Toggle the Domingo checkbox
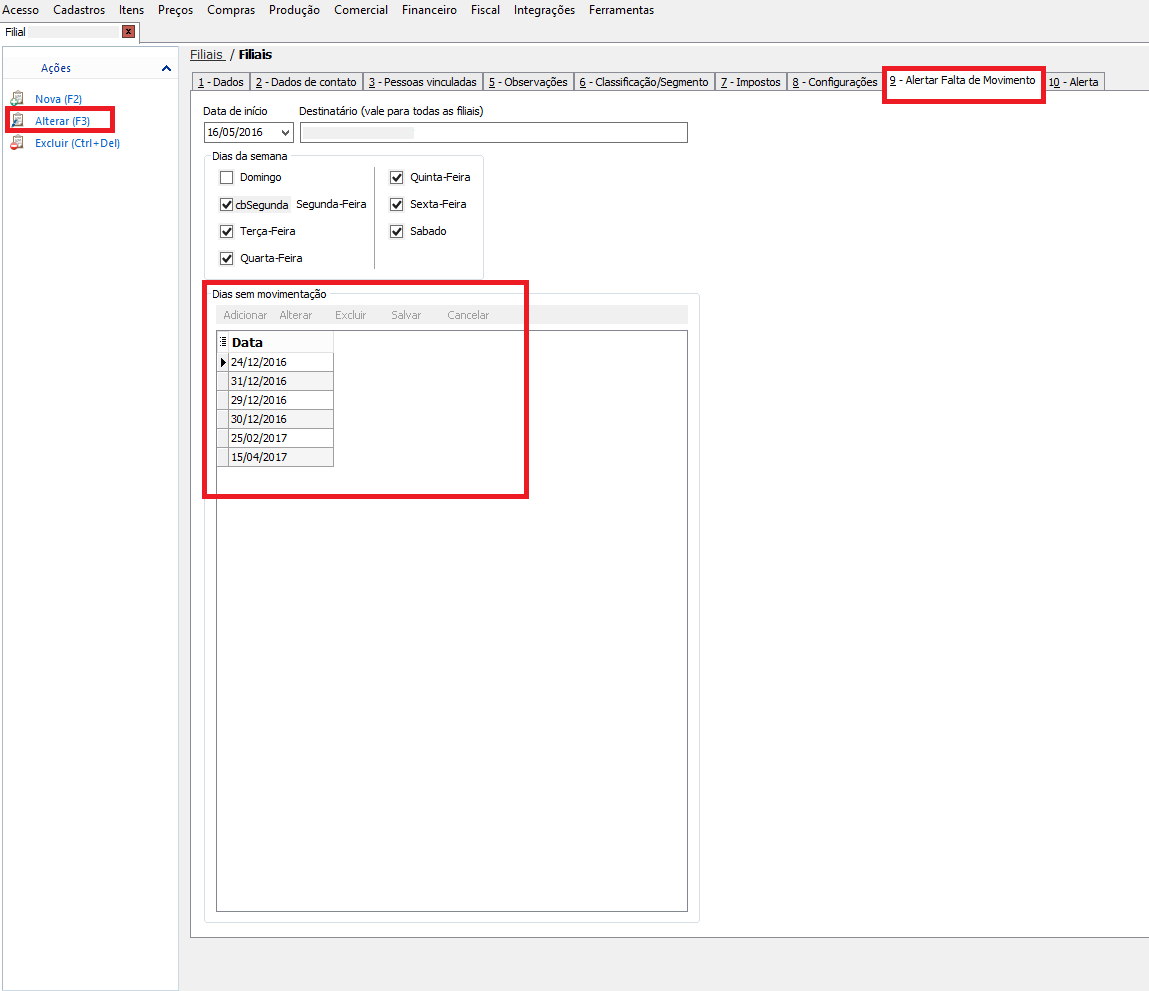Viewport: 1149px width, 991px height. coord(226,177)
